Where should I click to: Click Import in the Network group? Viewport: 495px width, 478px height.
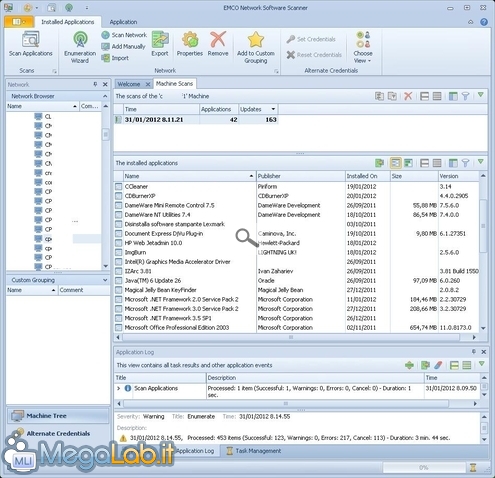point(115,58)
